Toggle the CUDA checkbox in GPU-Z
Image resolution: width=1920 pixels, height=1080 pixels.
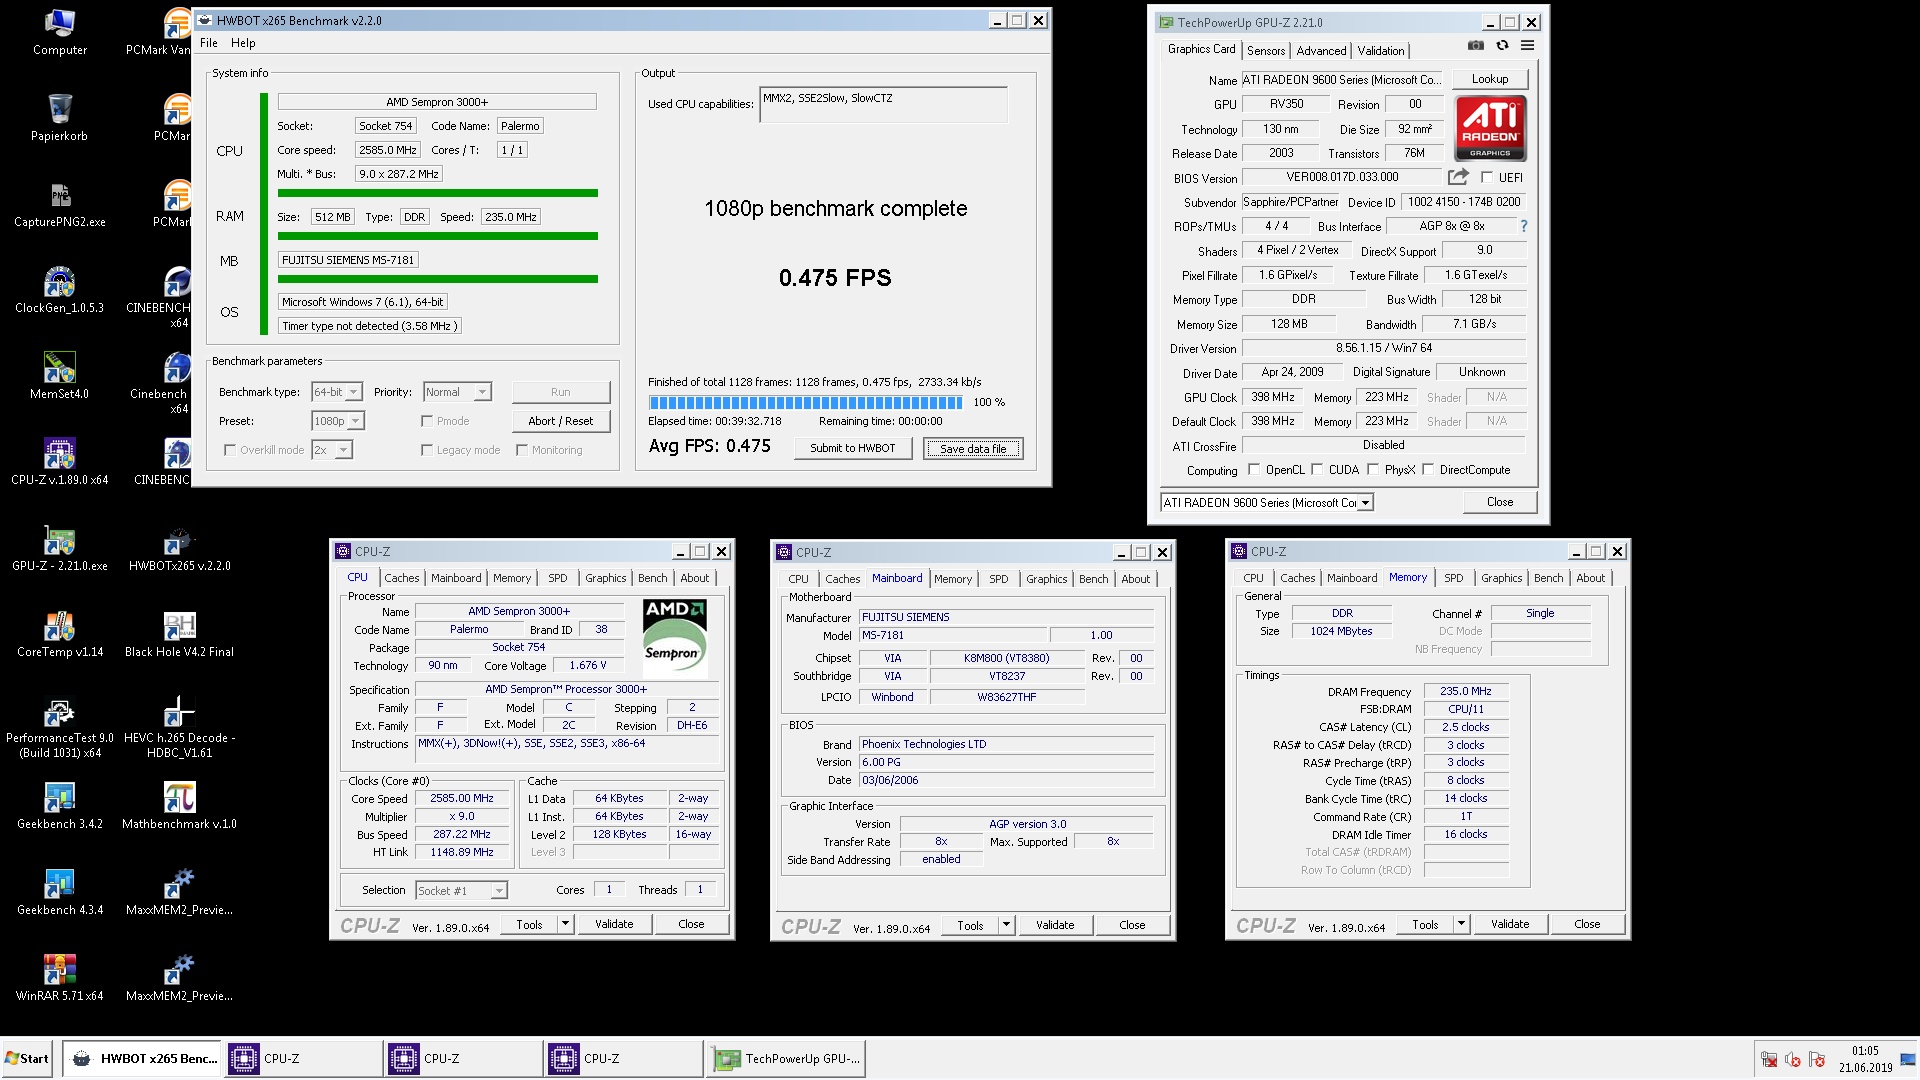pos(1317,469)
